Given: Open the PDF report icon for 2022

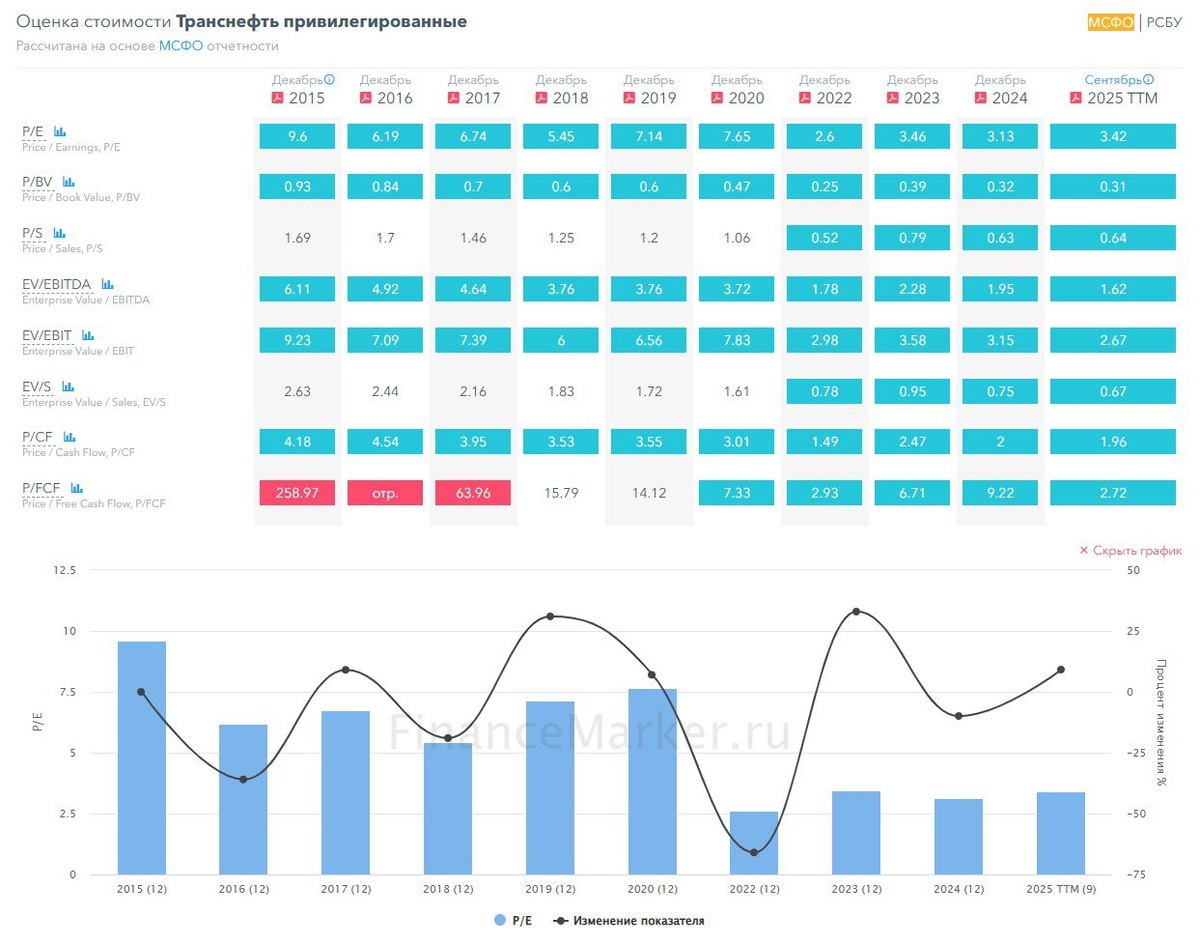Looking at the screenshot, I should 805,98.
